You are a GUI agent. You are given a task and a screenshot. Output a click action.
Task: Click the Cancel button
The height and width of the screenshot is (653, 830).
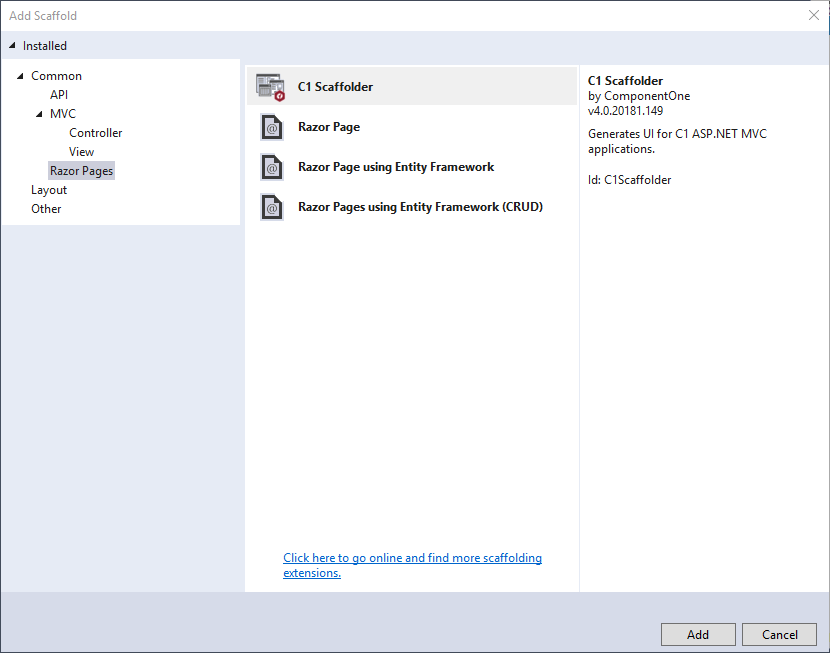779,634
